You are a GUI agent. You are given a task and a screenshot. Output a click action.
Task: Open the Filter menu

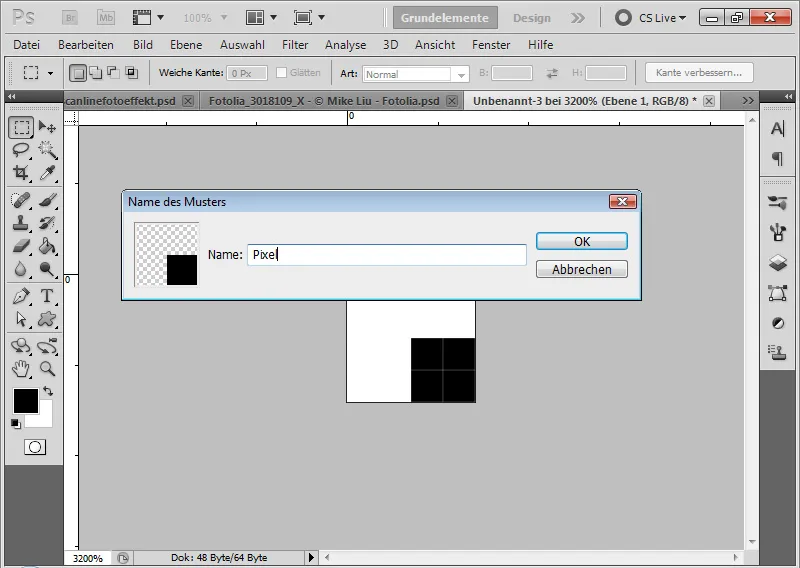295,45
